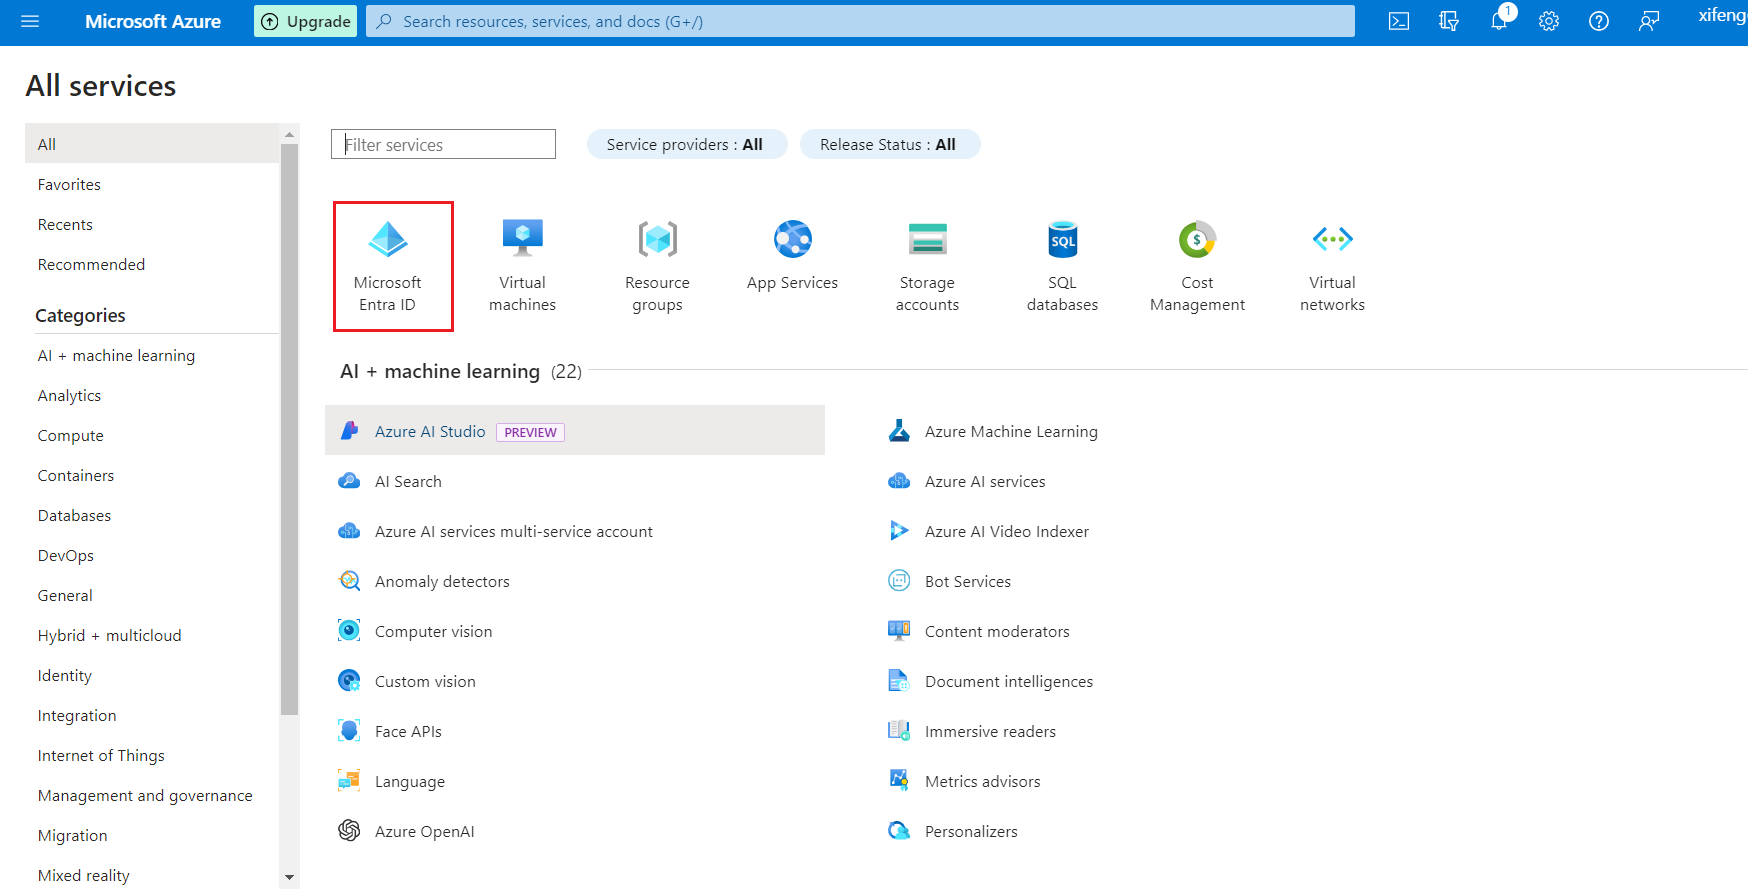Click the Azure Machine Learning icon
The height and width of the screenshot is (892, 1748).
[x=899, y=431]
